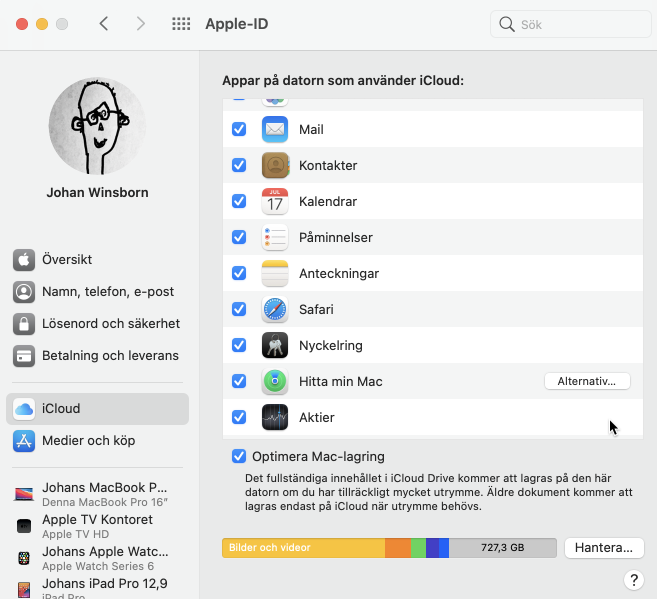
Task: Click the gray 727,3 GB free space segment
Action: (x=503, y=548)
